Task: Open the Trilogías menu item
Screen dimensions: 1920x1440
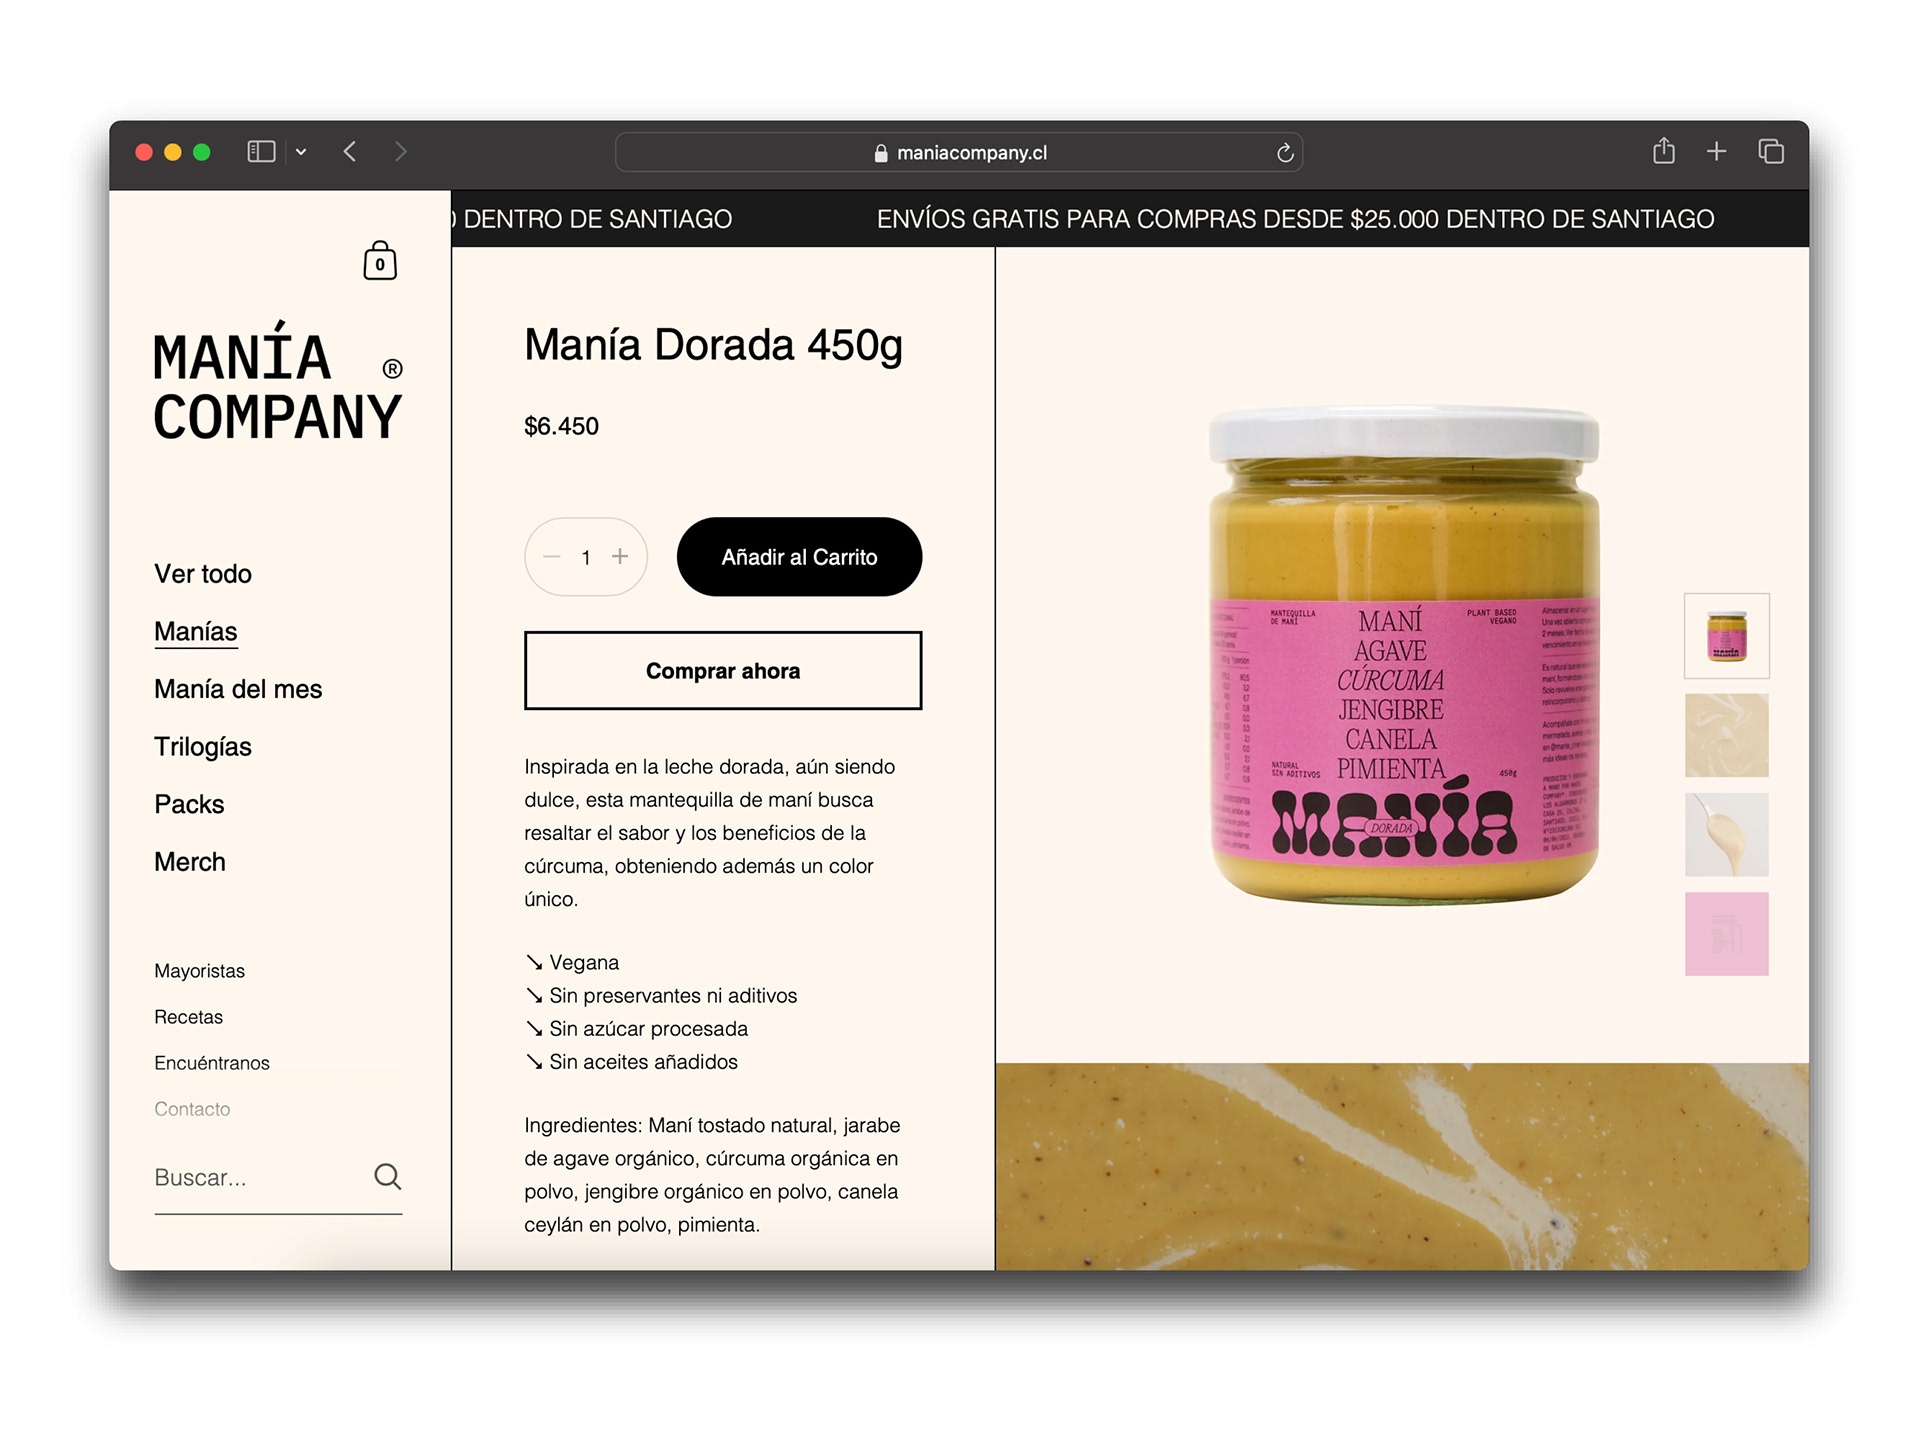Action: [x=203, y=747]
